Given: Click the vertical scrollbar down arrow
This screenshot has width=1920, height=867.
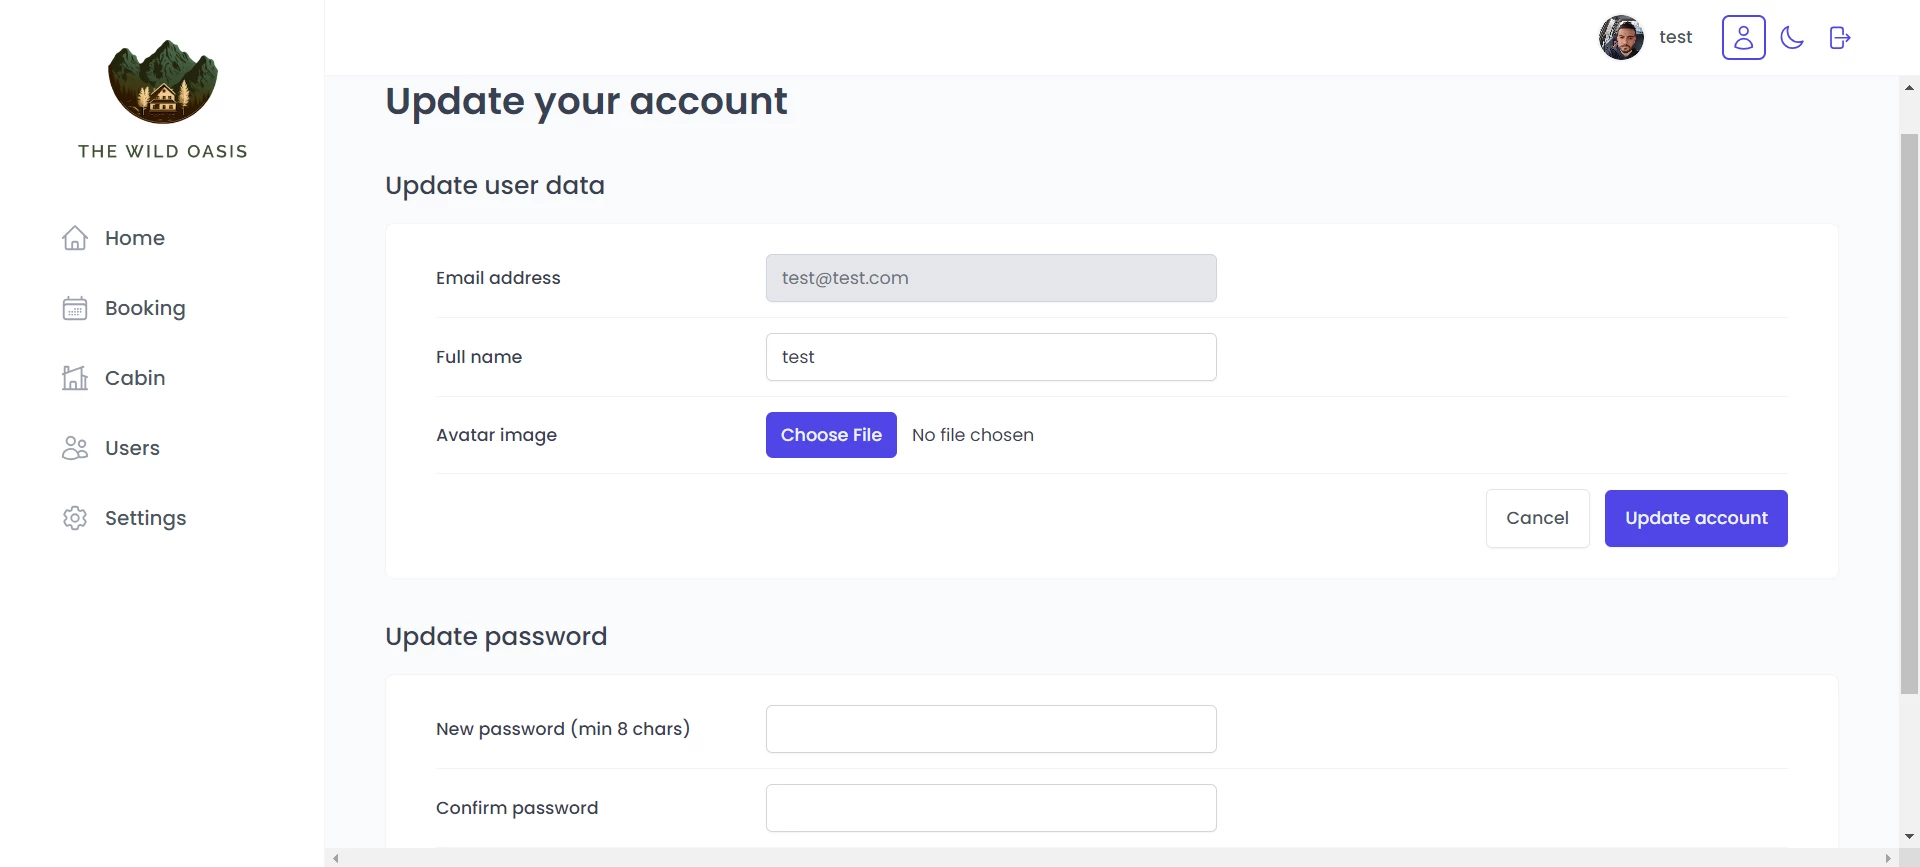Looking at the screenshot, I should [x=1909, y=836].
